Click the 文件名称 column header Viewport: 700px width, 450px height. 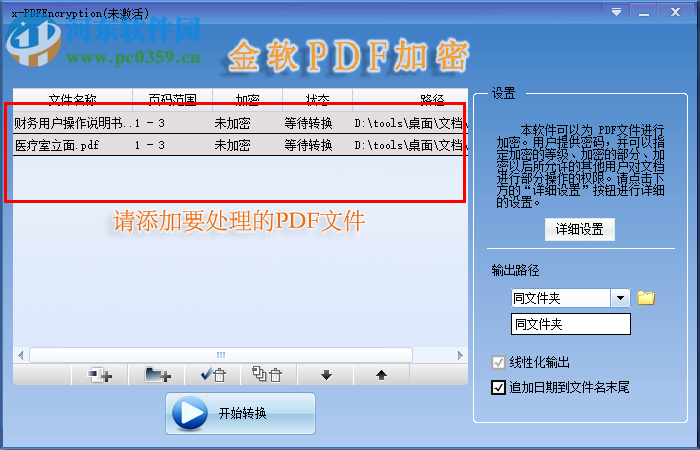[73, 99]
